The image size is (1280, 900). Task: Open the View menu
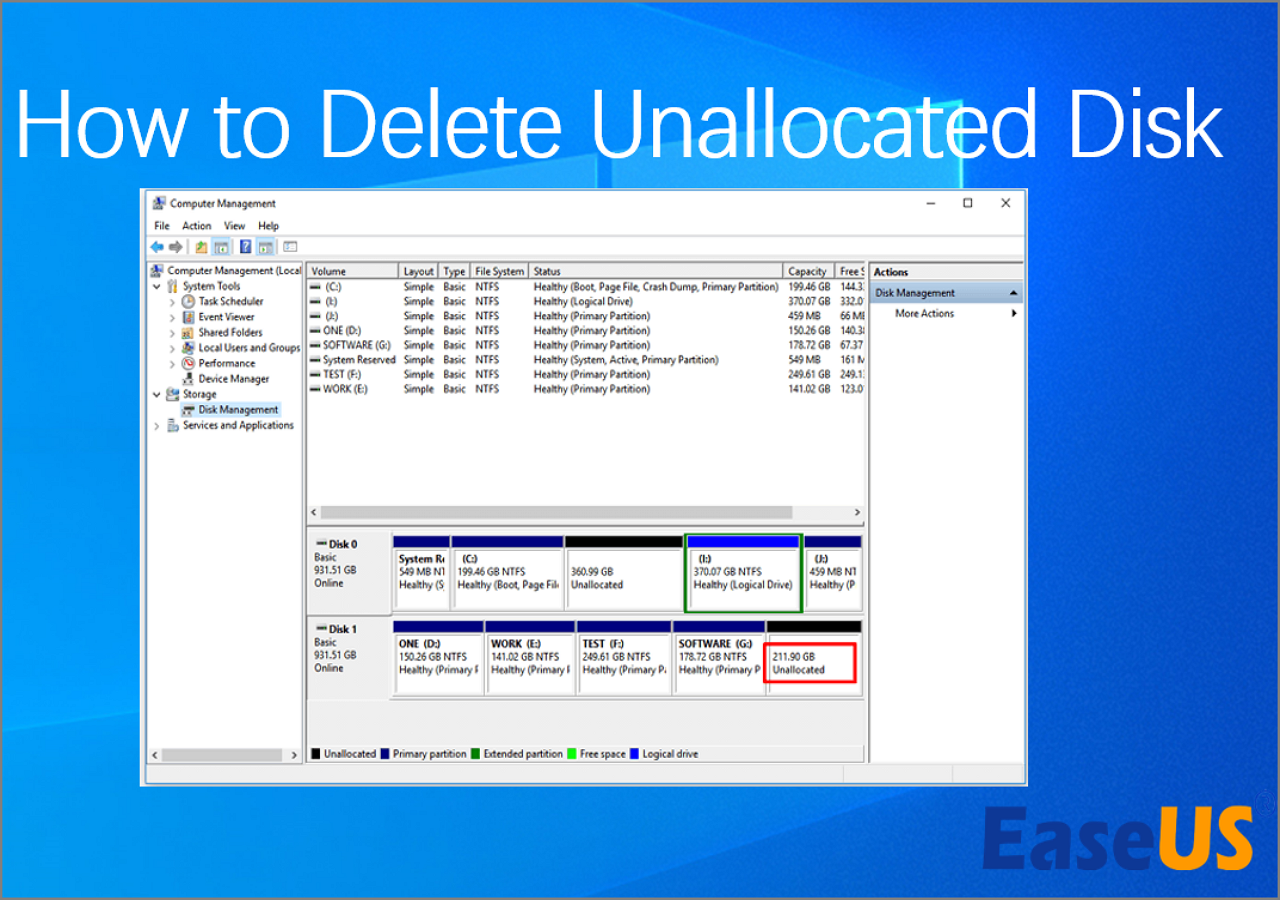[x=235, y=226]
